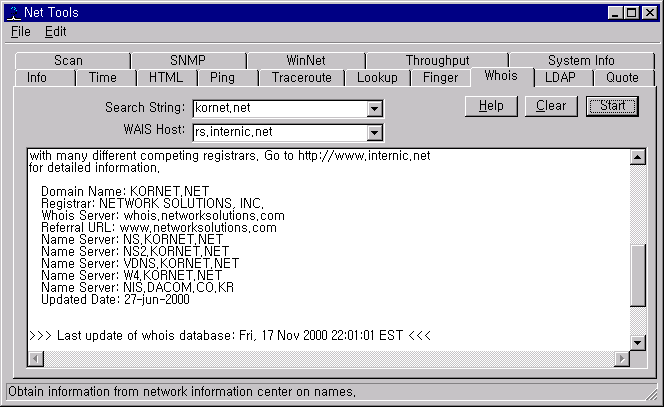Click the vertical scrollbar thumb

click(638, 275)
